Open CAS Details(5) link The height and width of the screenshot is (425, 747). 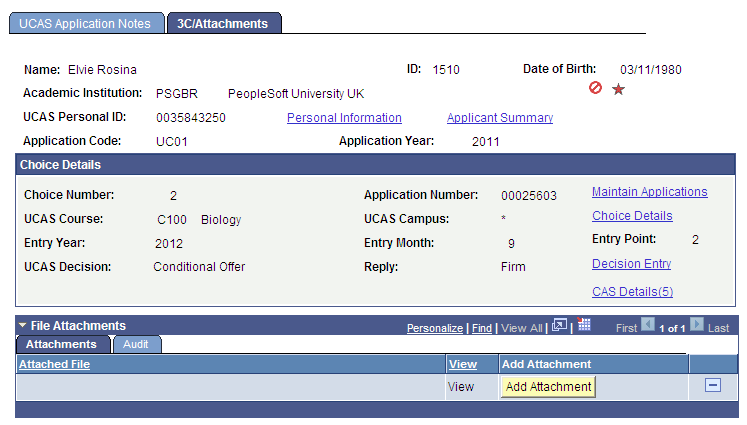tap(632, 292)
